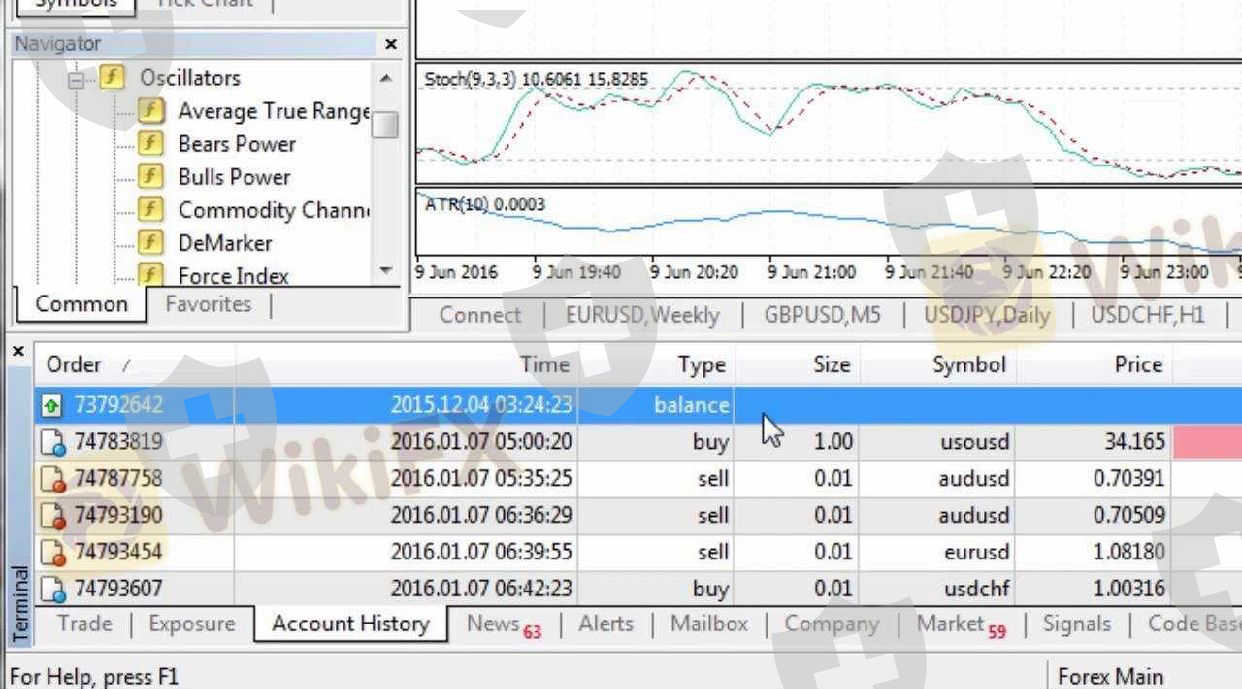
Task: Sort history by the Symbol column header
Action: tap(968, 365)
